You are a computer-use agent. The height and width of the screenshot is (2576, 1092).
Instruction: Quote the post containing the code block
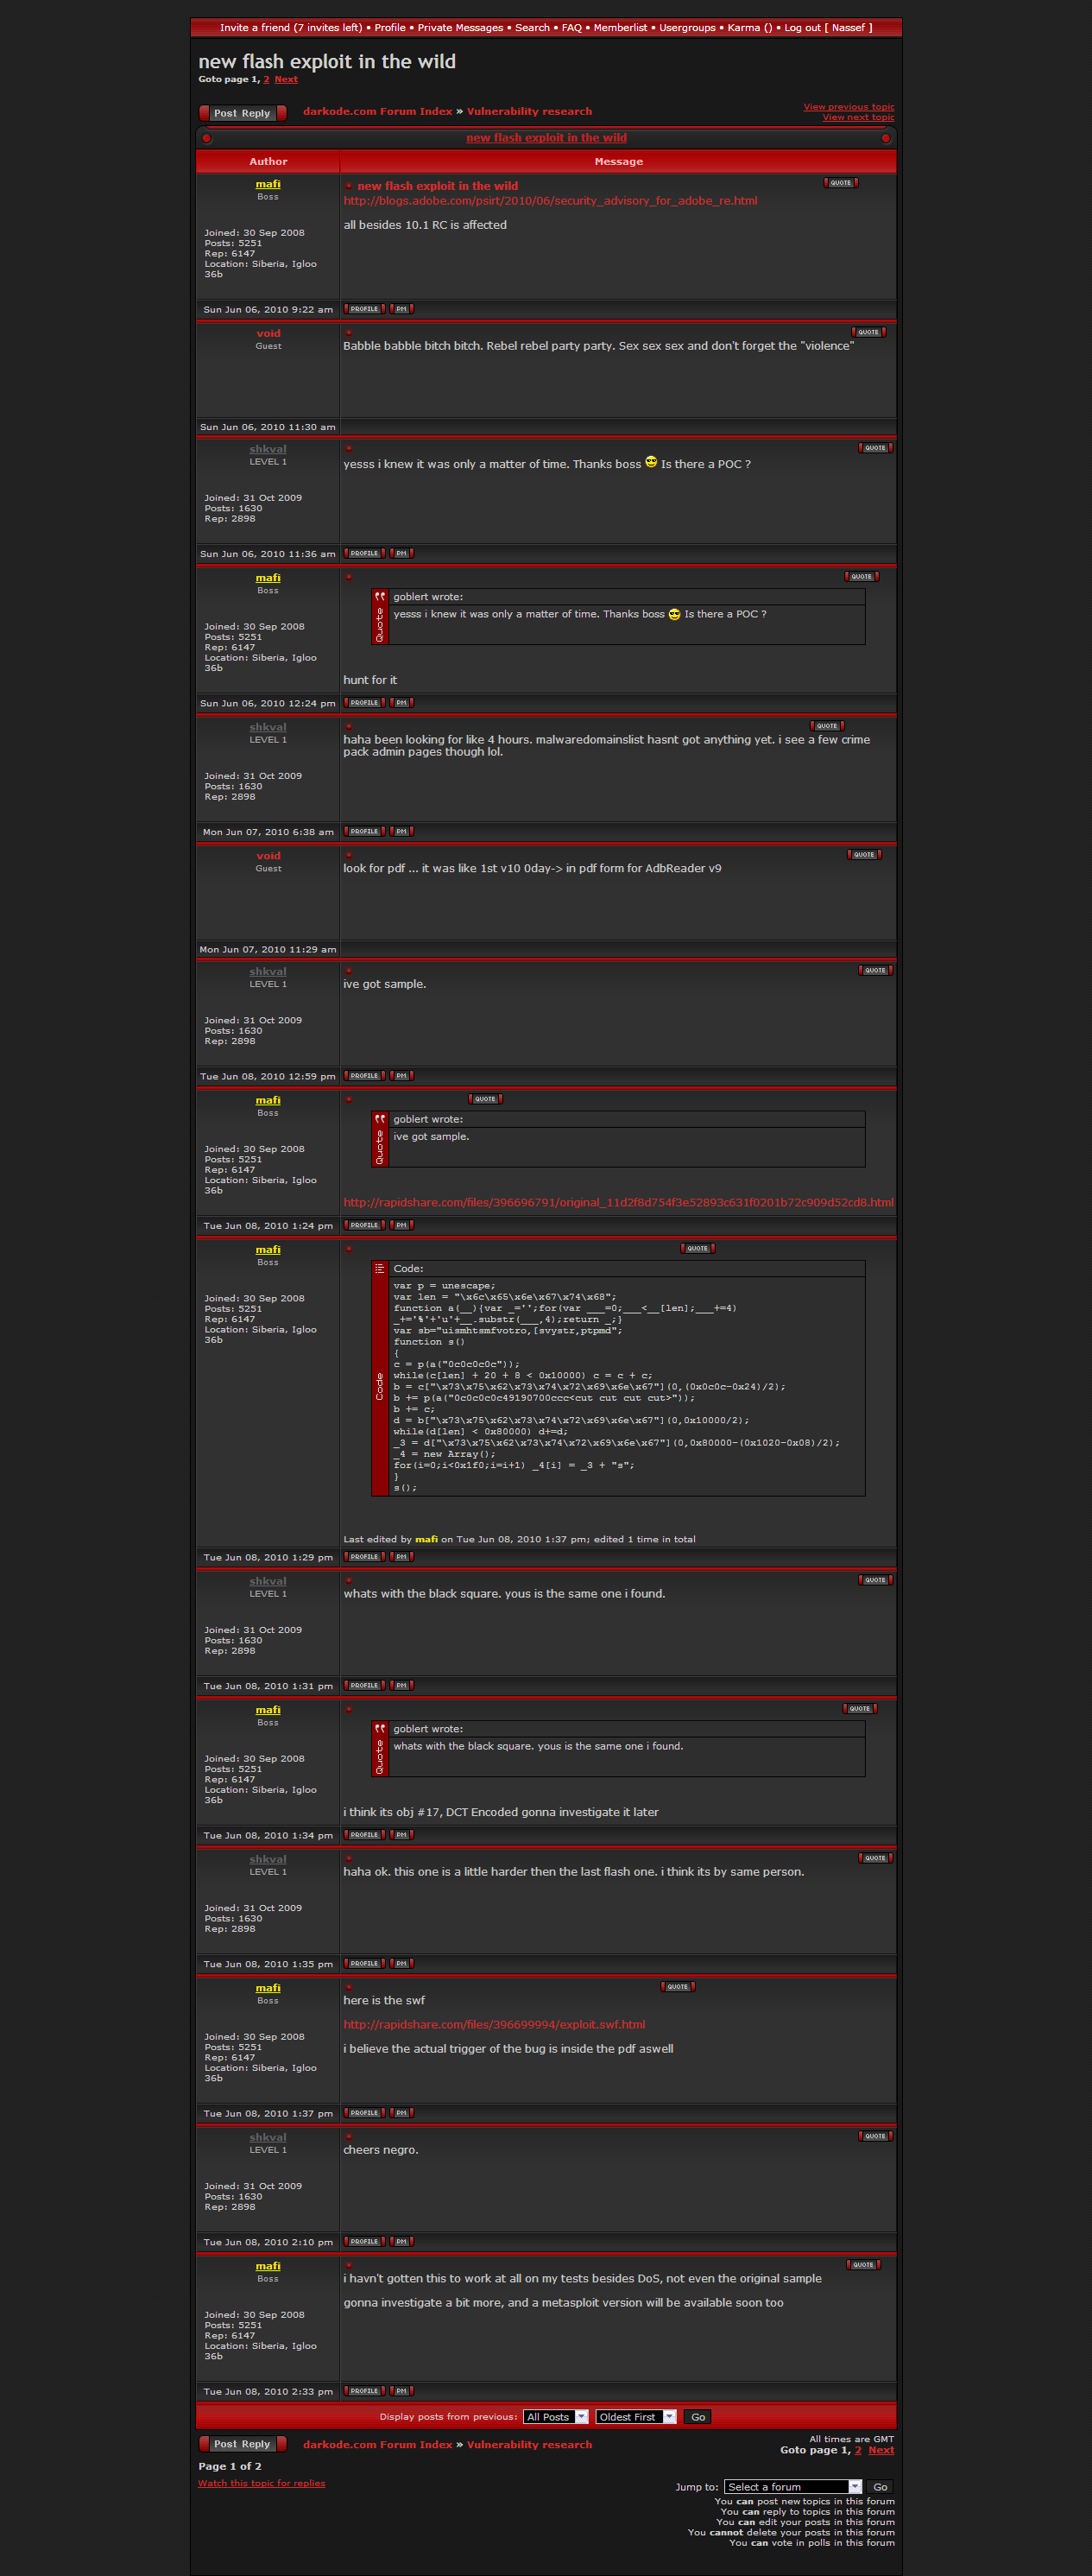click(x=697, y=1248)
